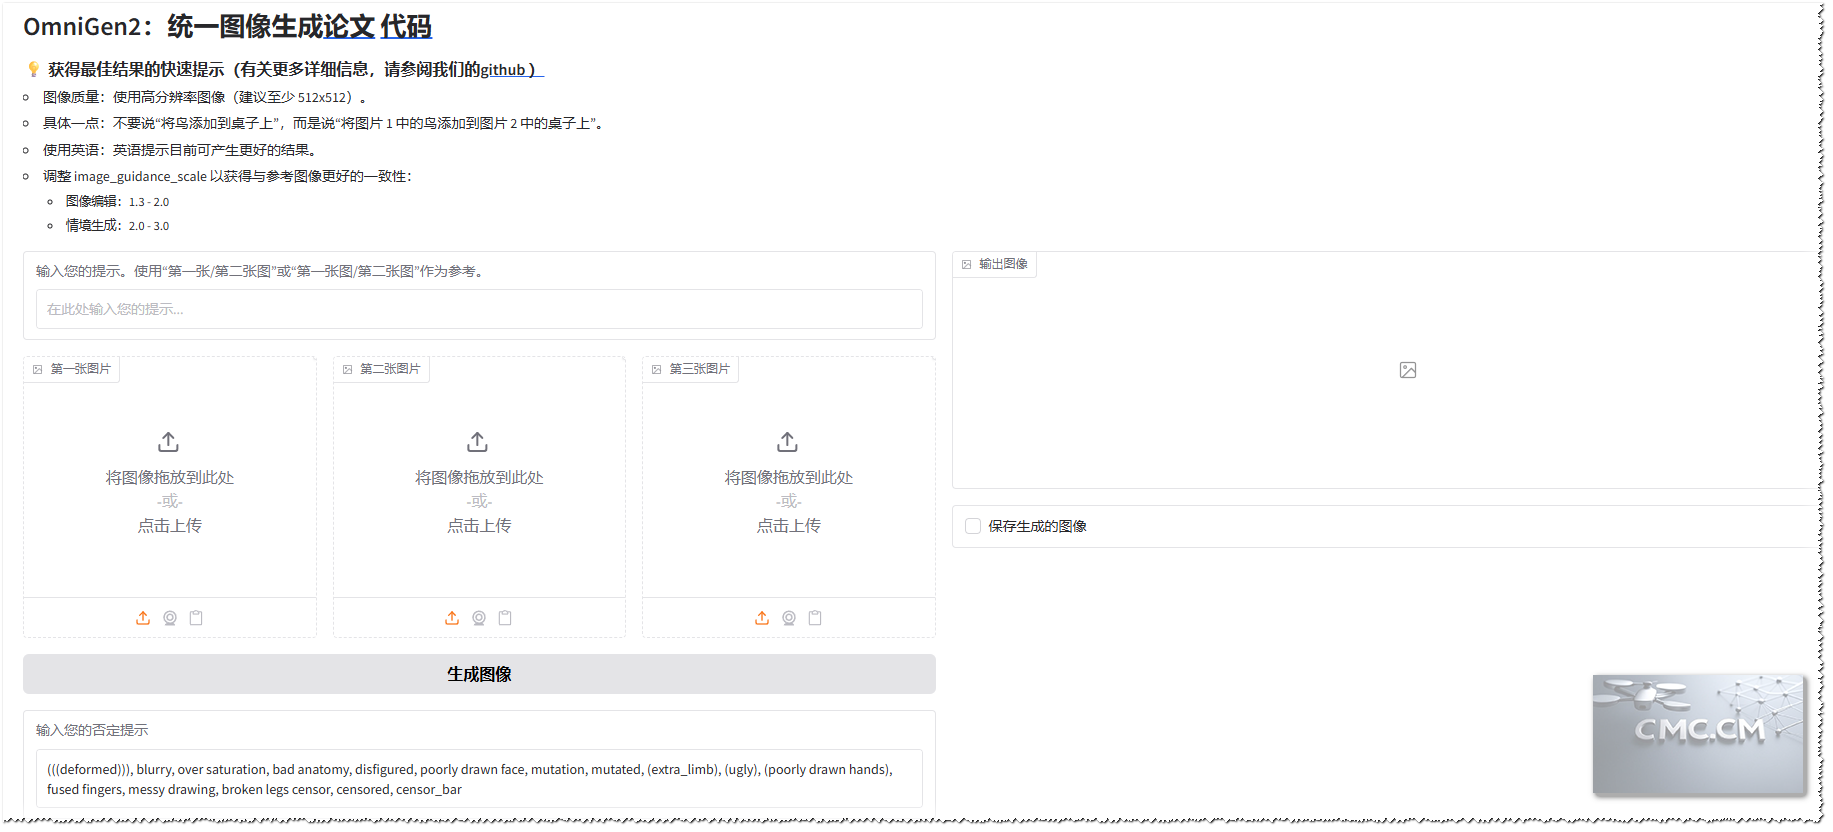This screenshot has height=832, width=1833.
Task: Click 点击上传 in 第三张图片 panel
Action: (x=788, y=526)
